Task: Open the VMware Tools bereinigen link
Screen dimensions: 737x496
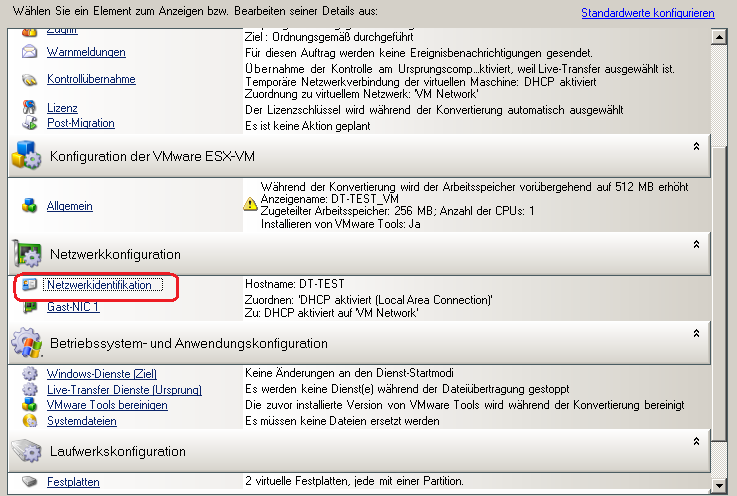Action: click(x=107, y=405)
